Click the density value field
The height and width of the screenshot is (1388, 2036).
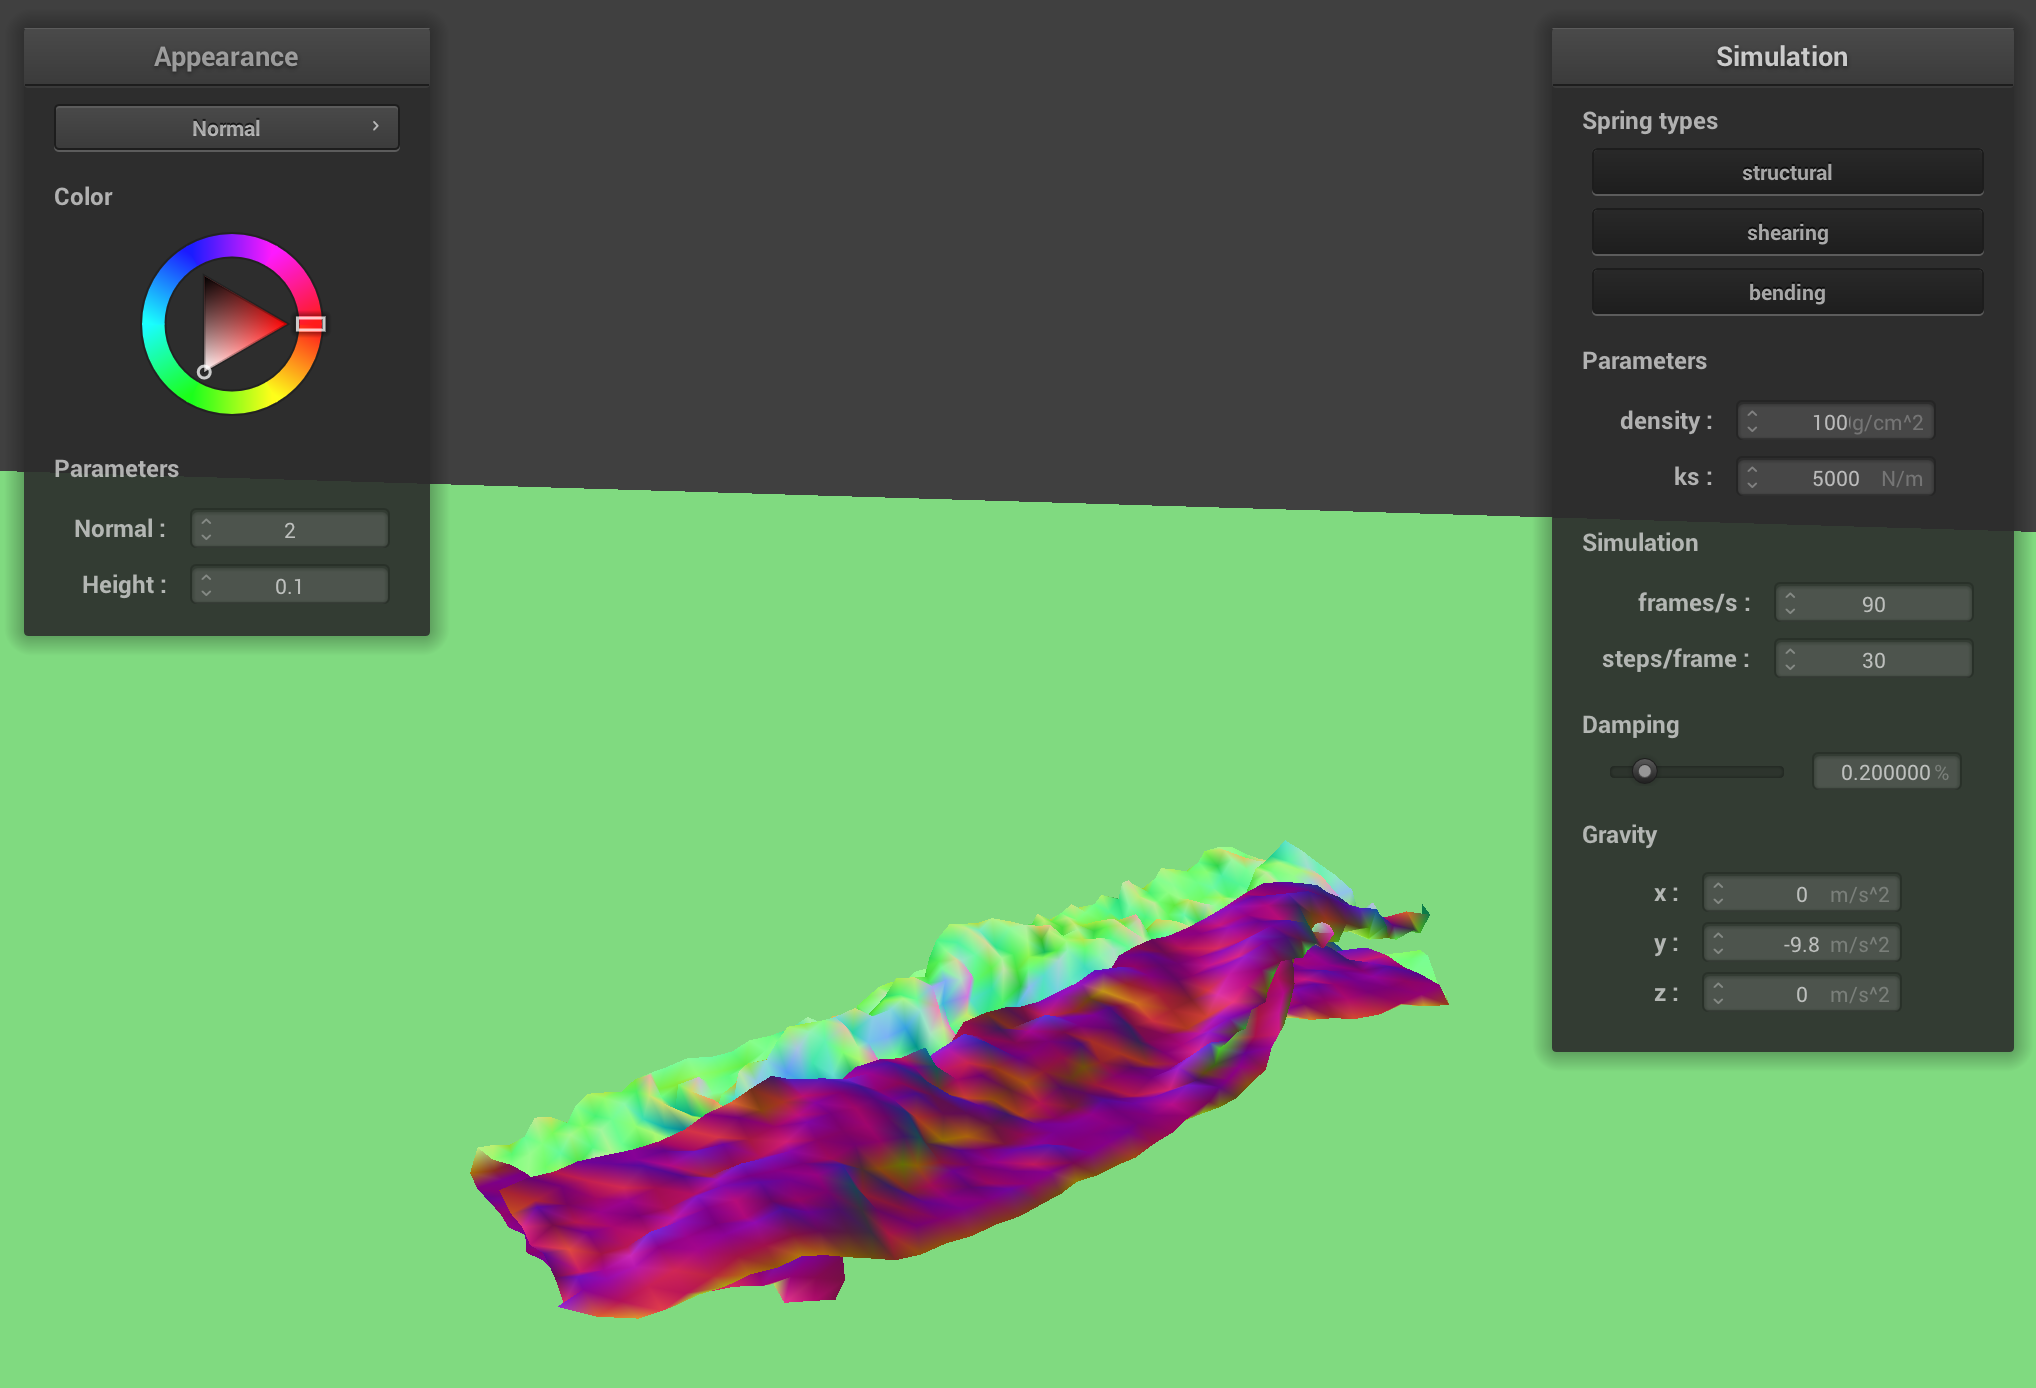coord(1836,422)
